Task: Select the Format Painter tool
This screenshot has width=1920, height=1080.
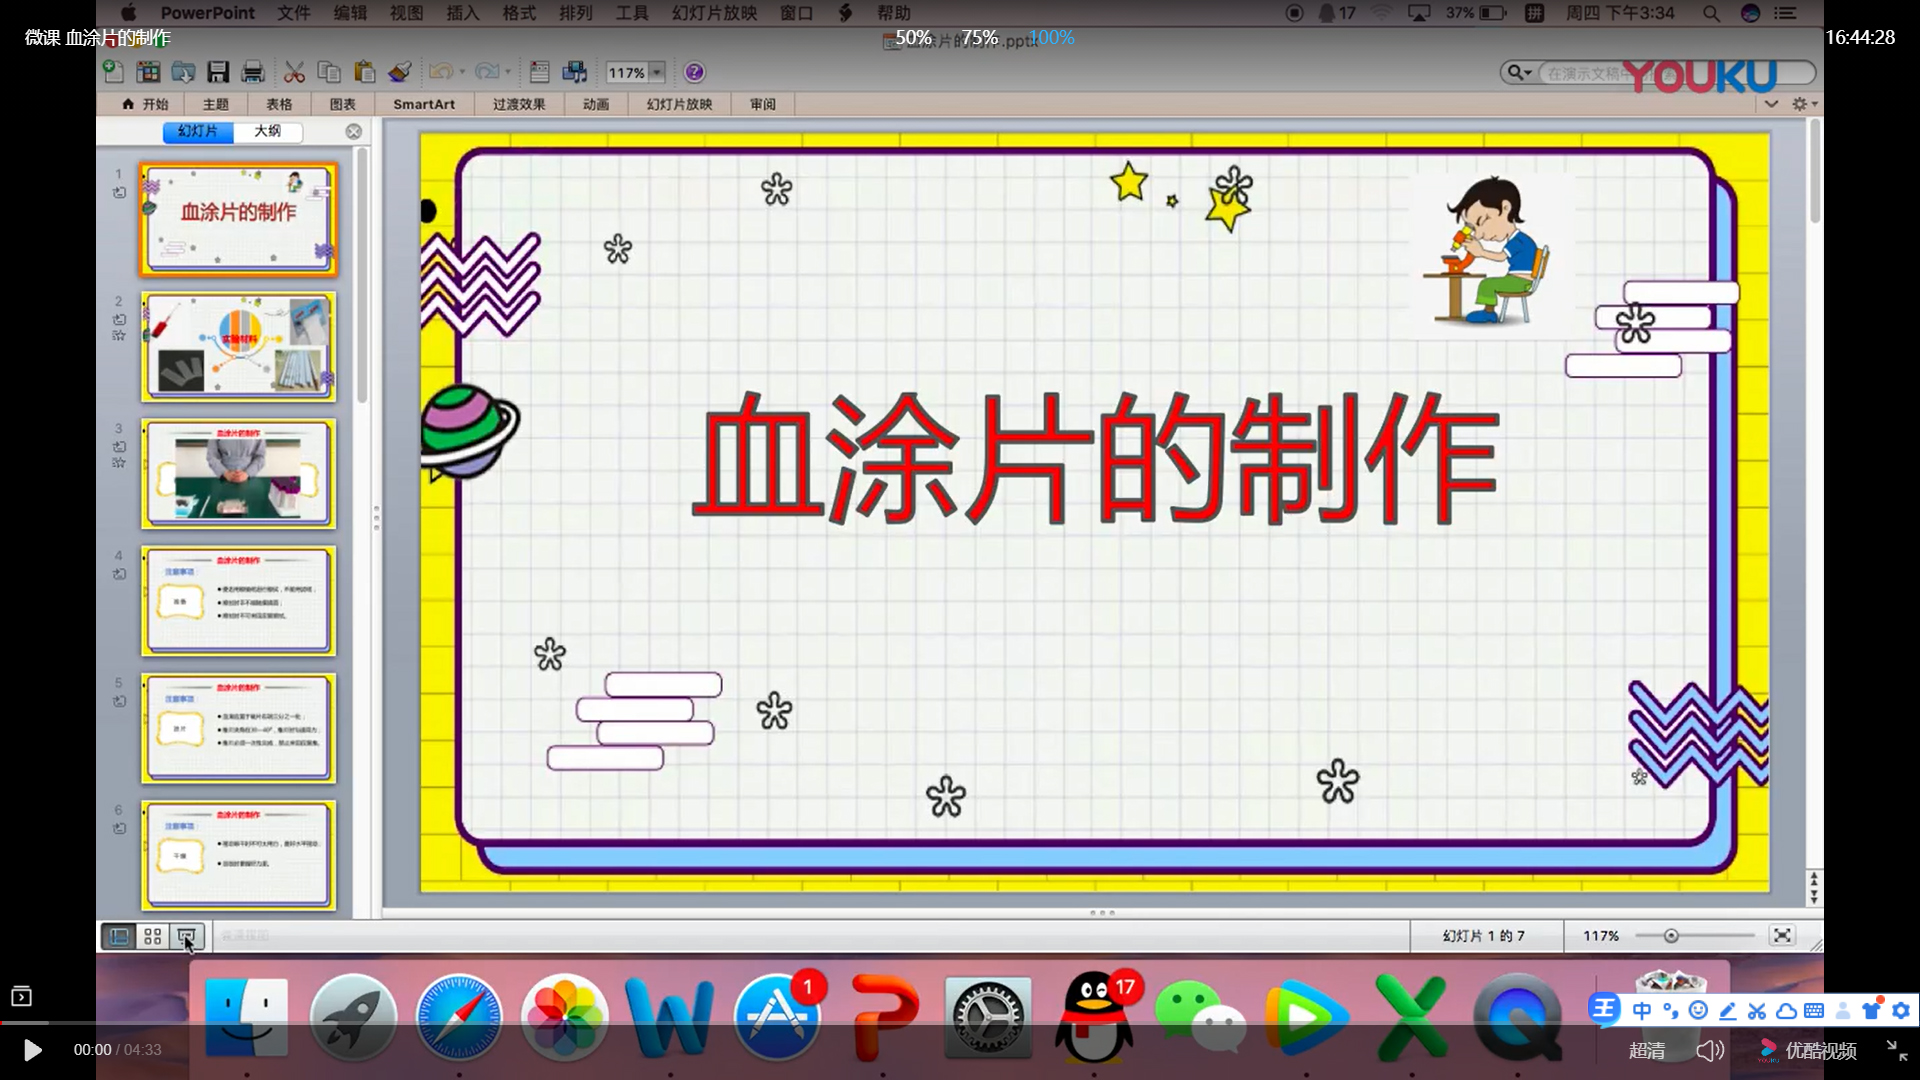Action: (x=399, y=71)
